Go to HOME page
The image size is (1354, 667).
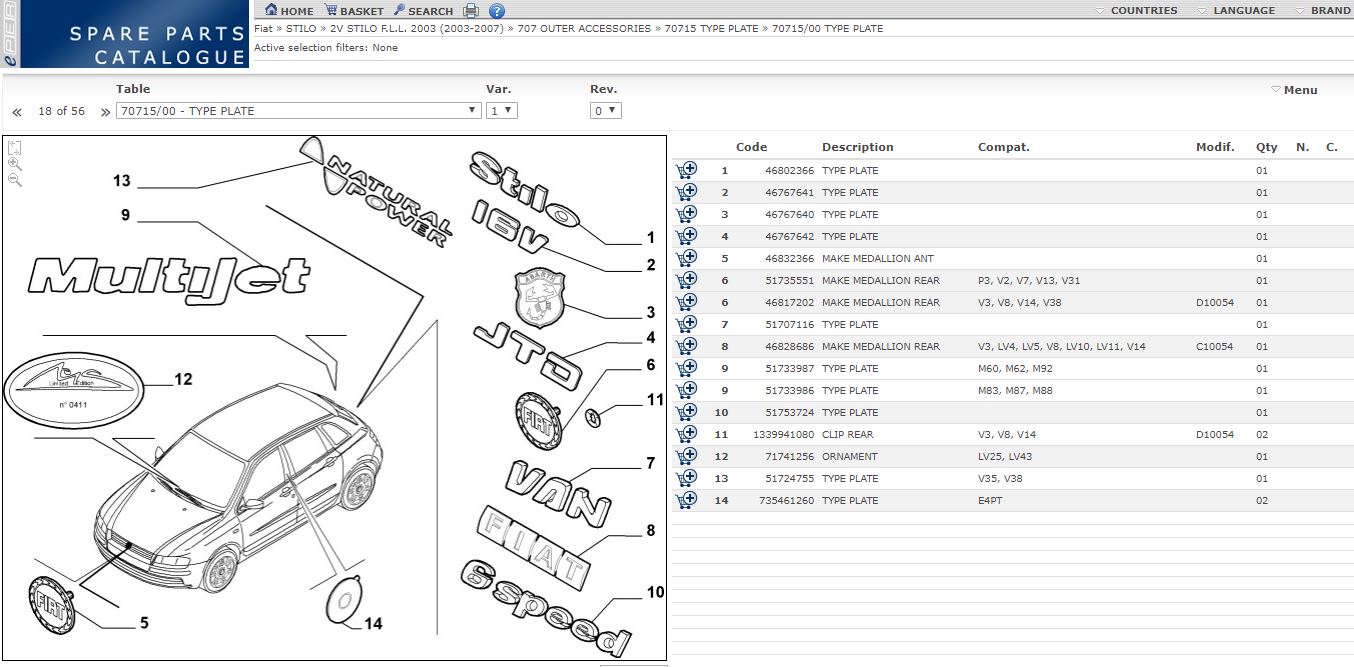pyautogui.click(x=289, y=11)
